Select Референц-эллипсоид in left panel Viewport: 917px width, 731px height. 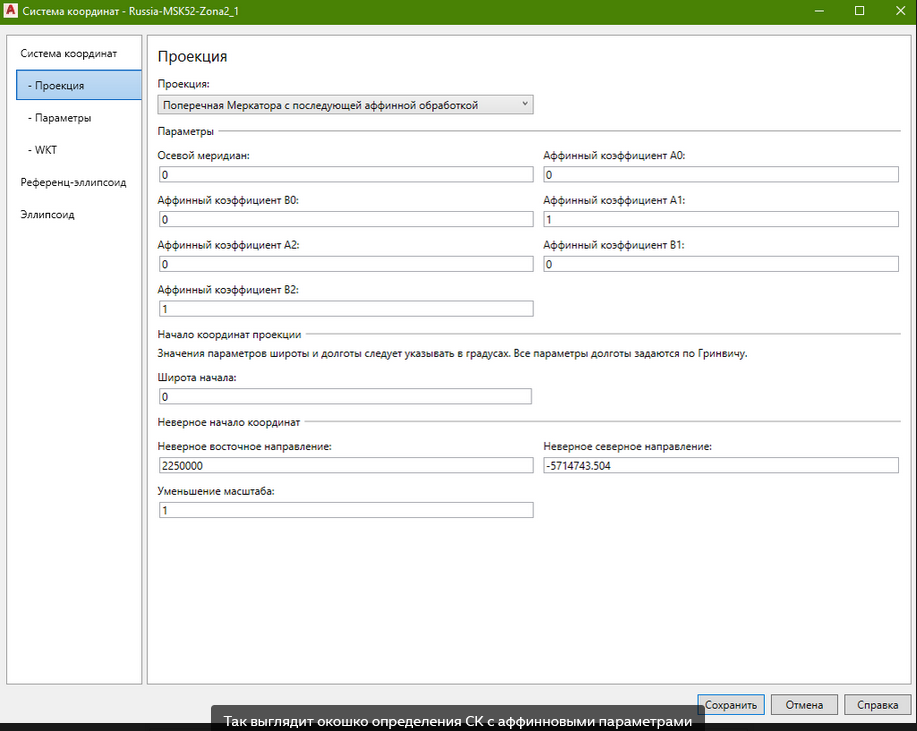tap(73, 182)
